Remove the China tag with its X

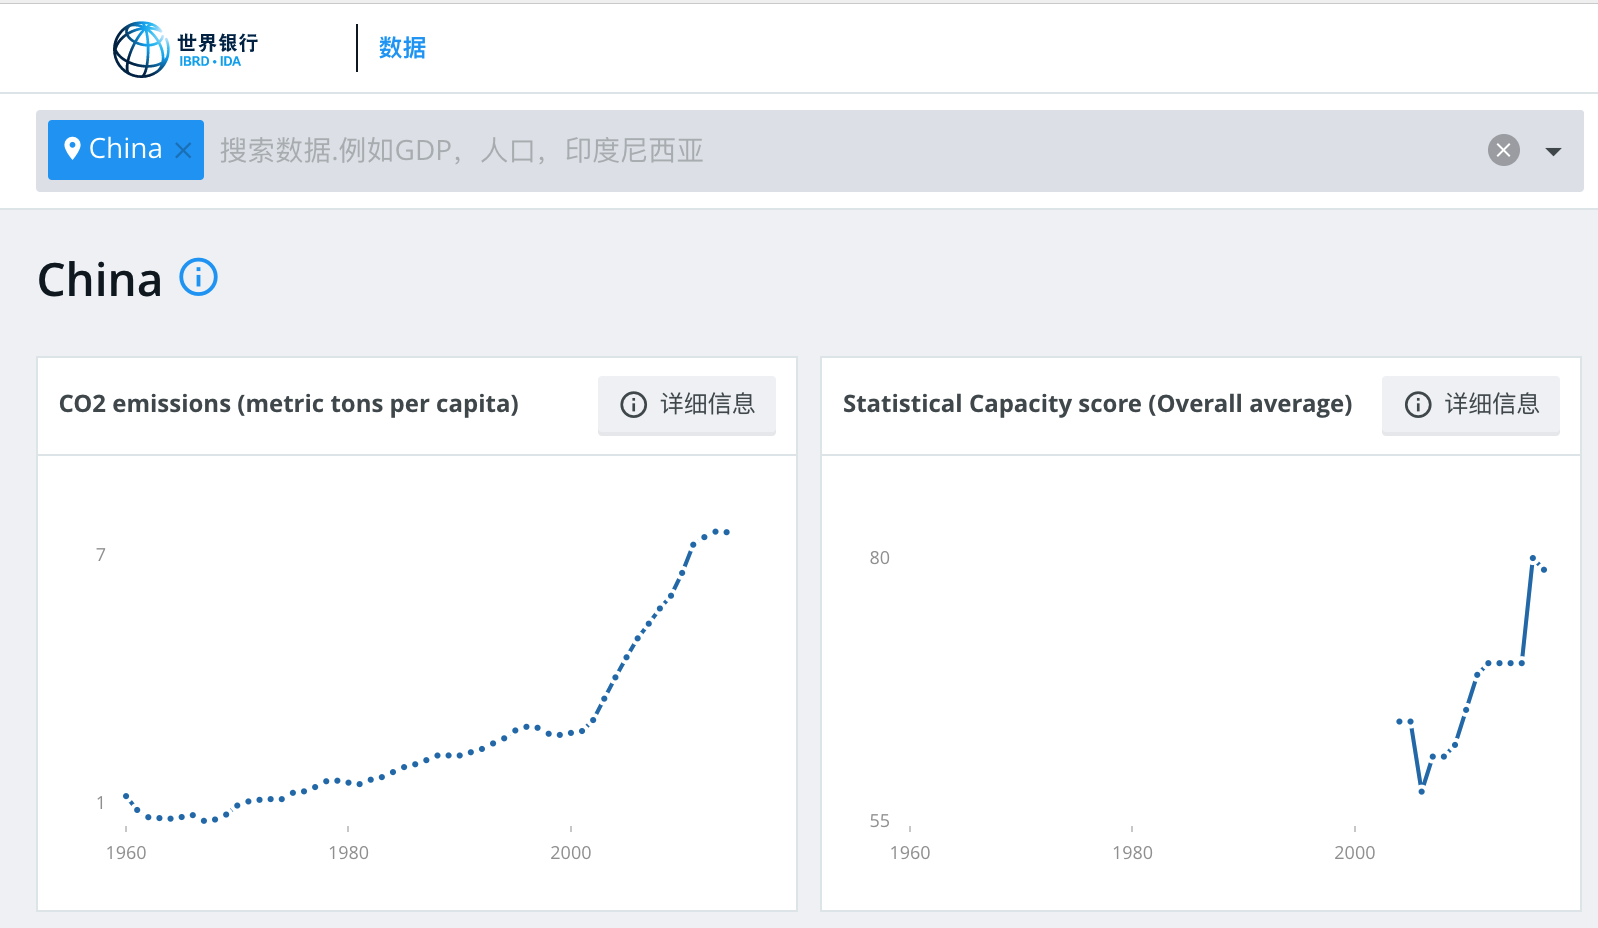click(x=183, y=150)
